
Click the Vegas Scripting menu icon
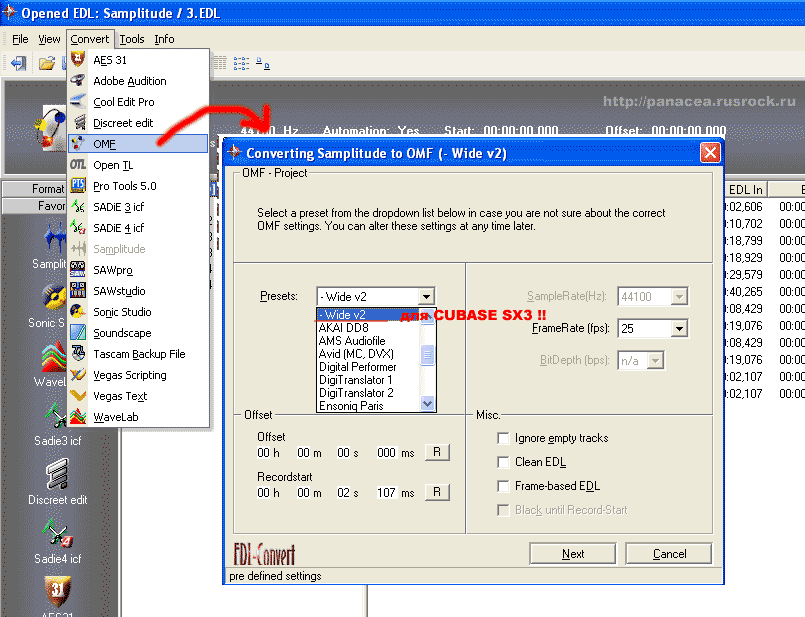pos(78,375)
